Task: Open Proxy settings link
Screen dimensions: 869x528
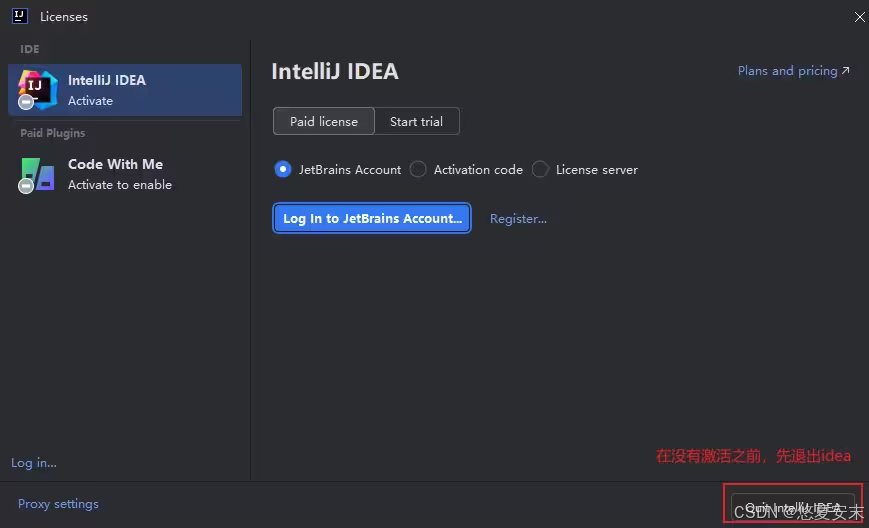Action: click(58, 504)
